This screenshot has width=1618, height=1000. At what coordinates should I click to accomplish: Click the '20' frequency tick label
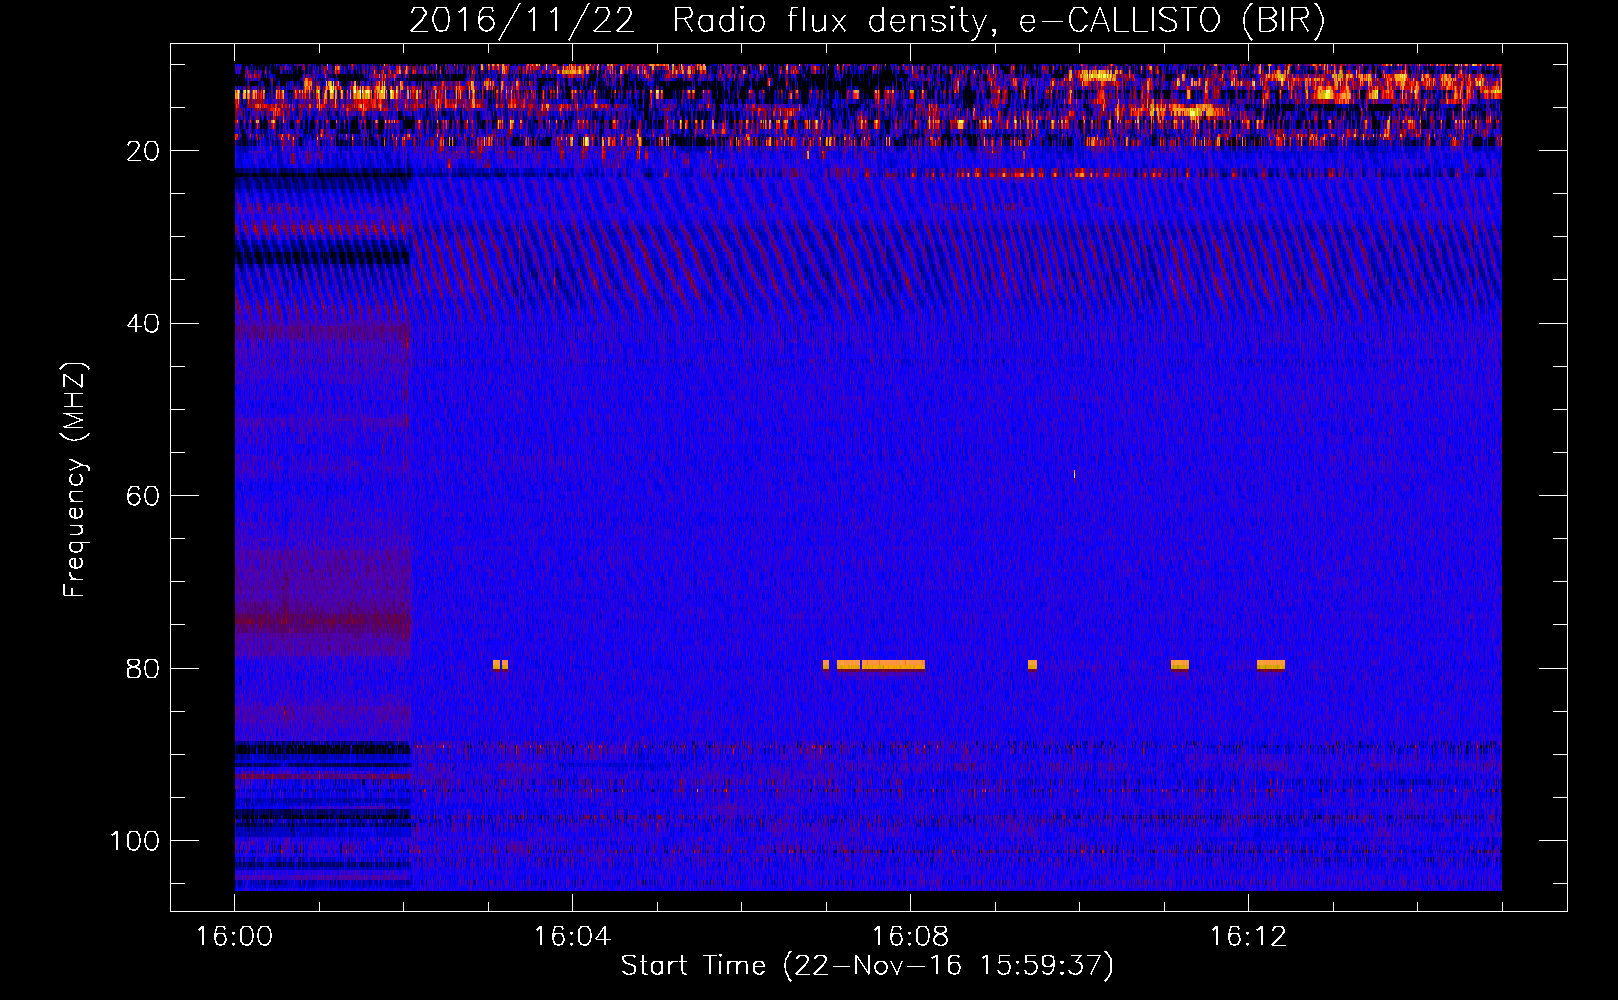coord(143,151)
